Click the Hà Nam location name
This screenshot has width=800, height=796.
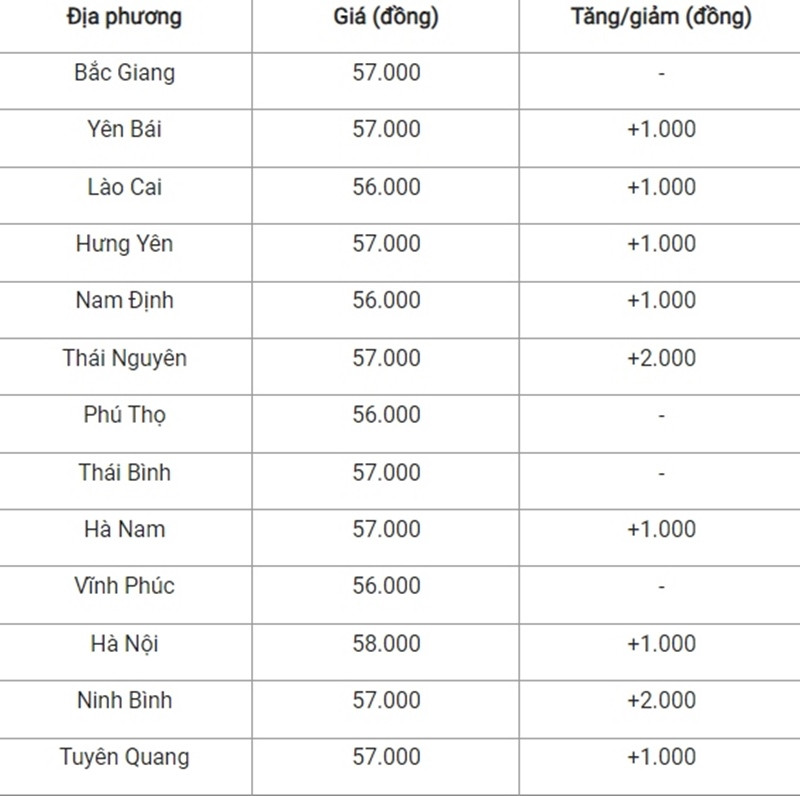coord(124,529)
